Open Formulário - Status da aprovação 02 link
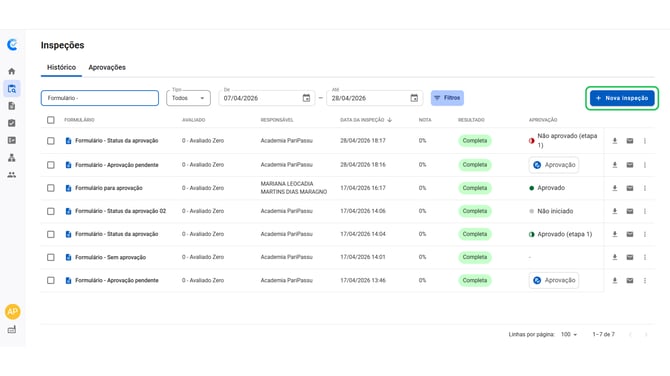 tap(120, 211)
